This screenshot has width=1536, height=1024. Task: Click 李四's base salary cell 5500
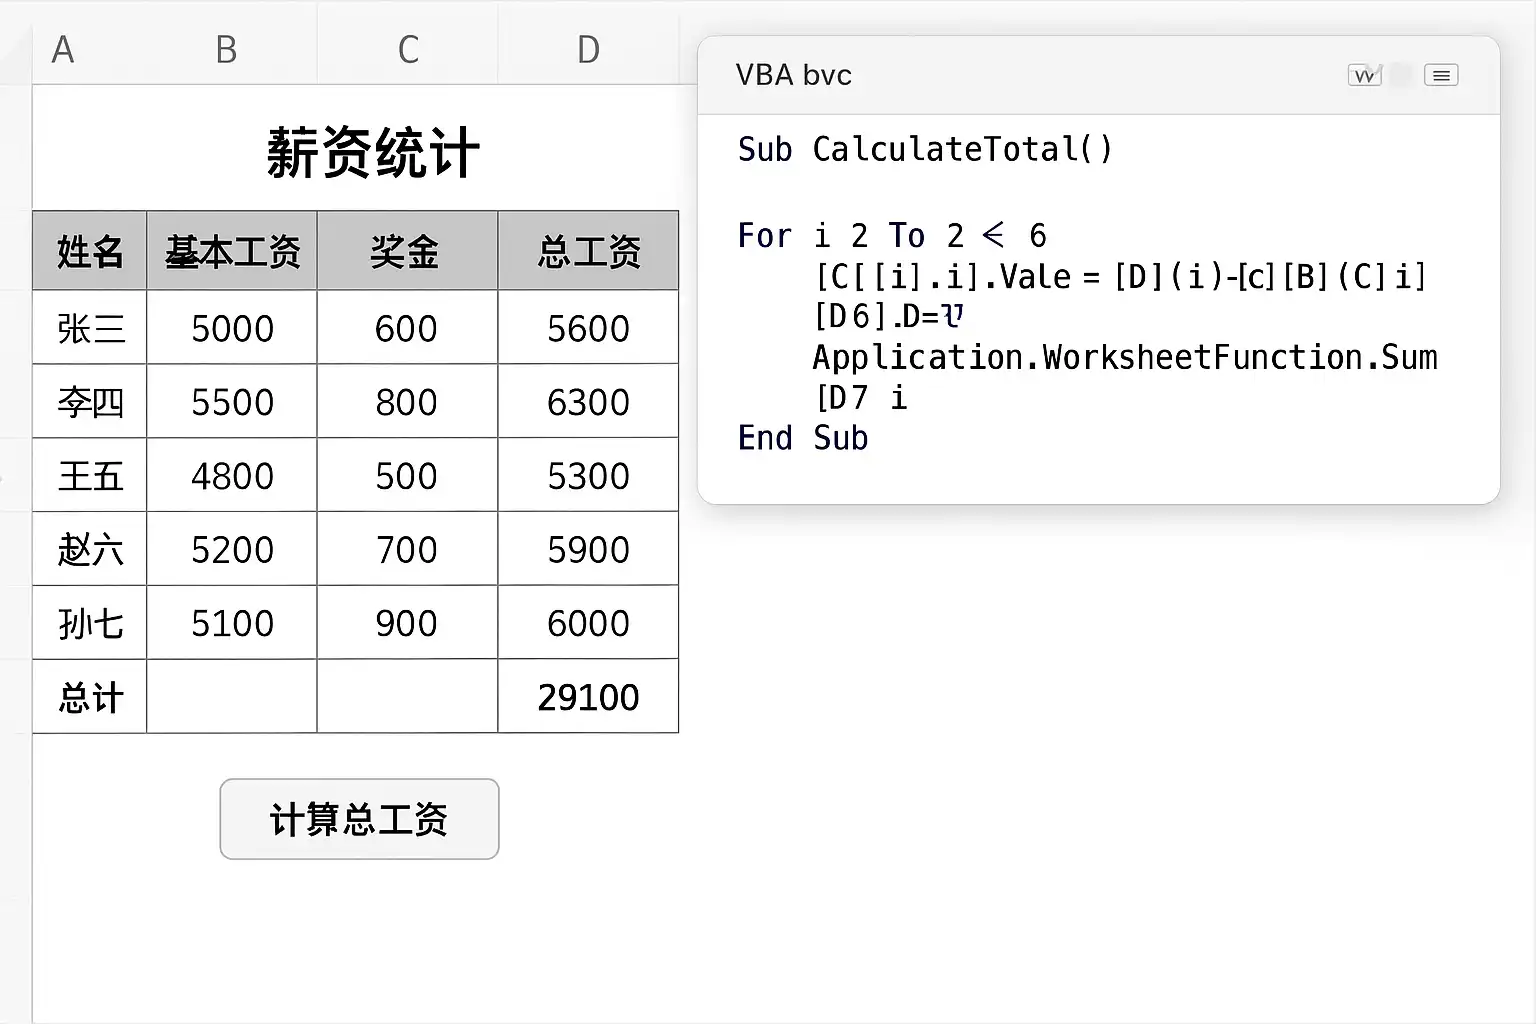click(232, 402)
